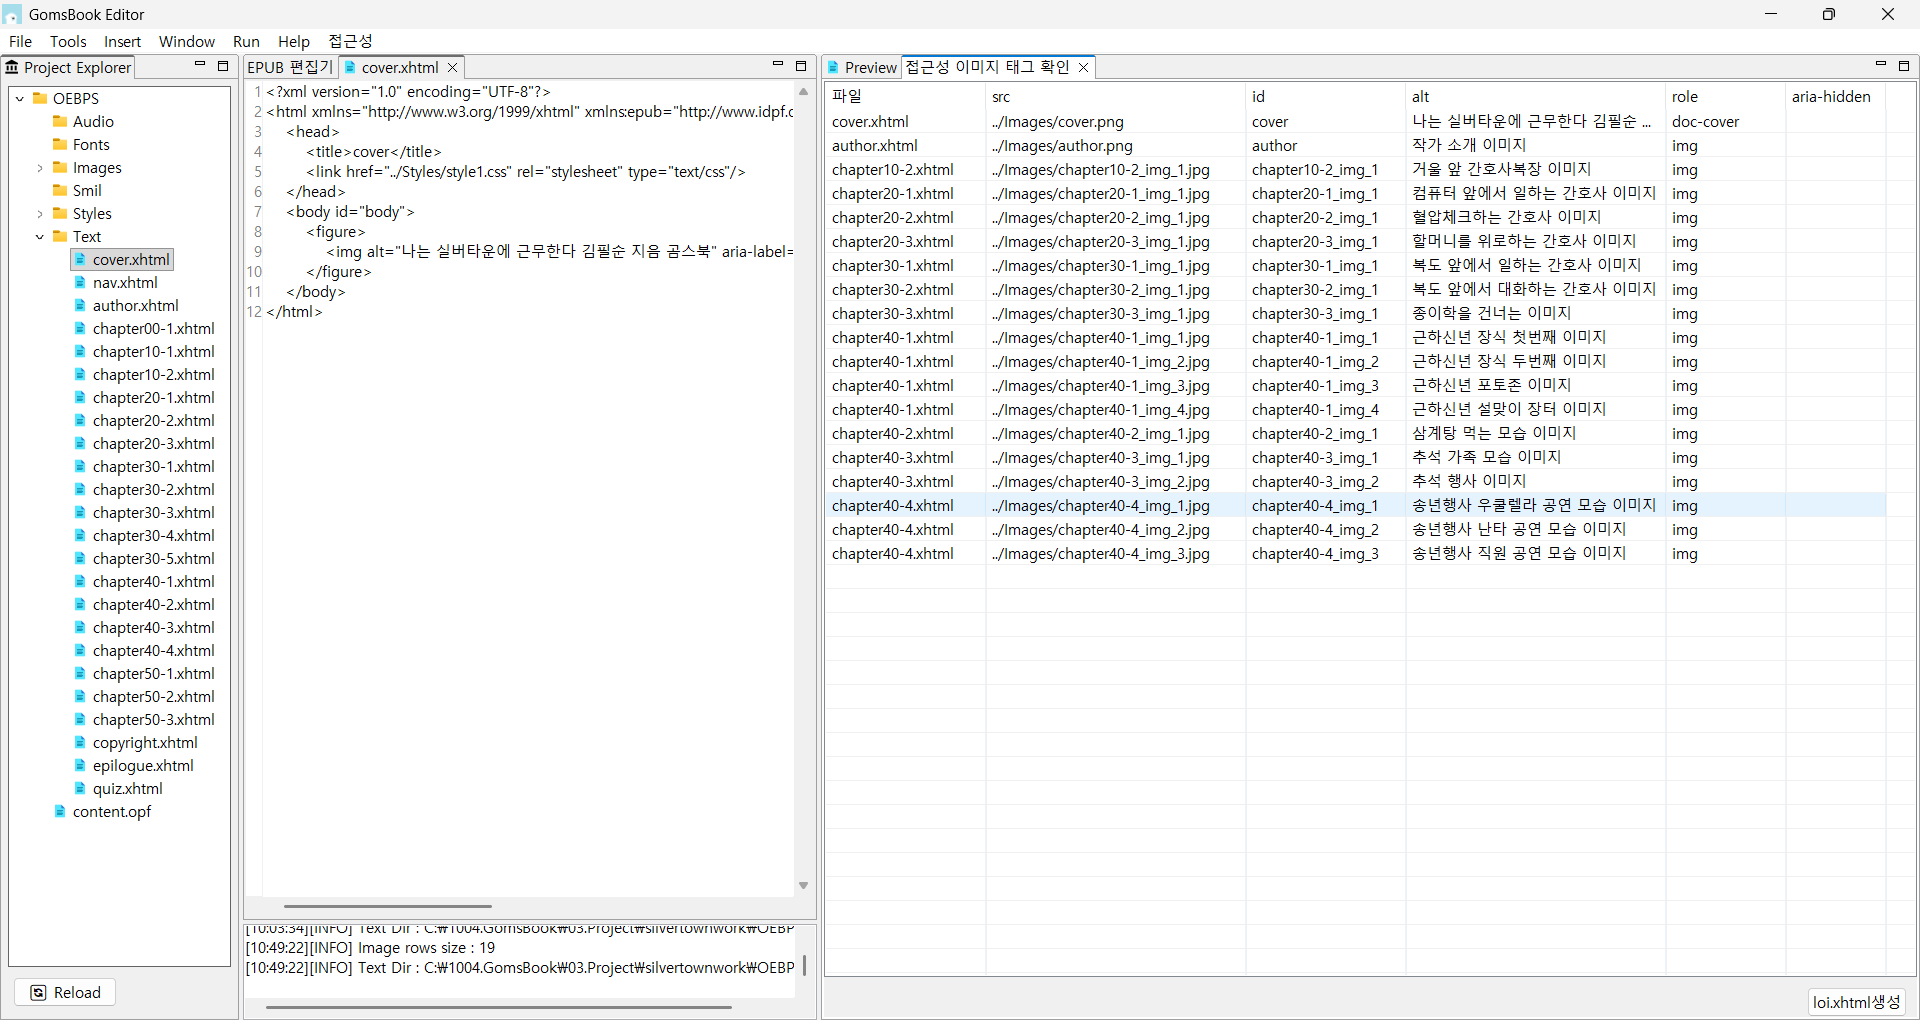Click the src column header

(1116, 96)
